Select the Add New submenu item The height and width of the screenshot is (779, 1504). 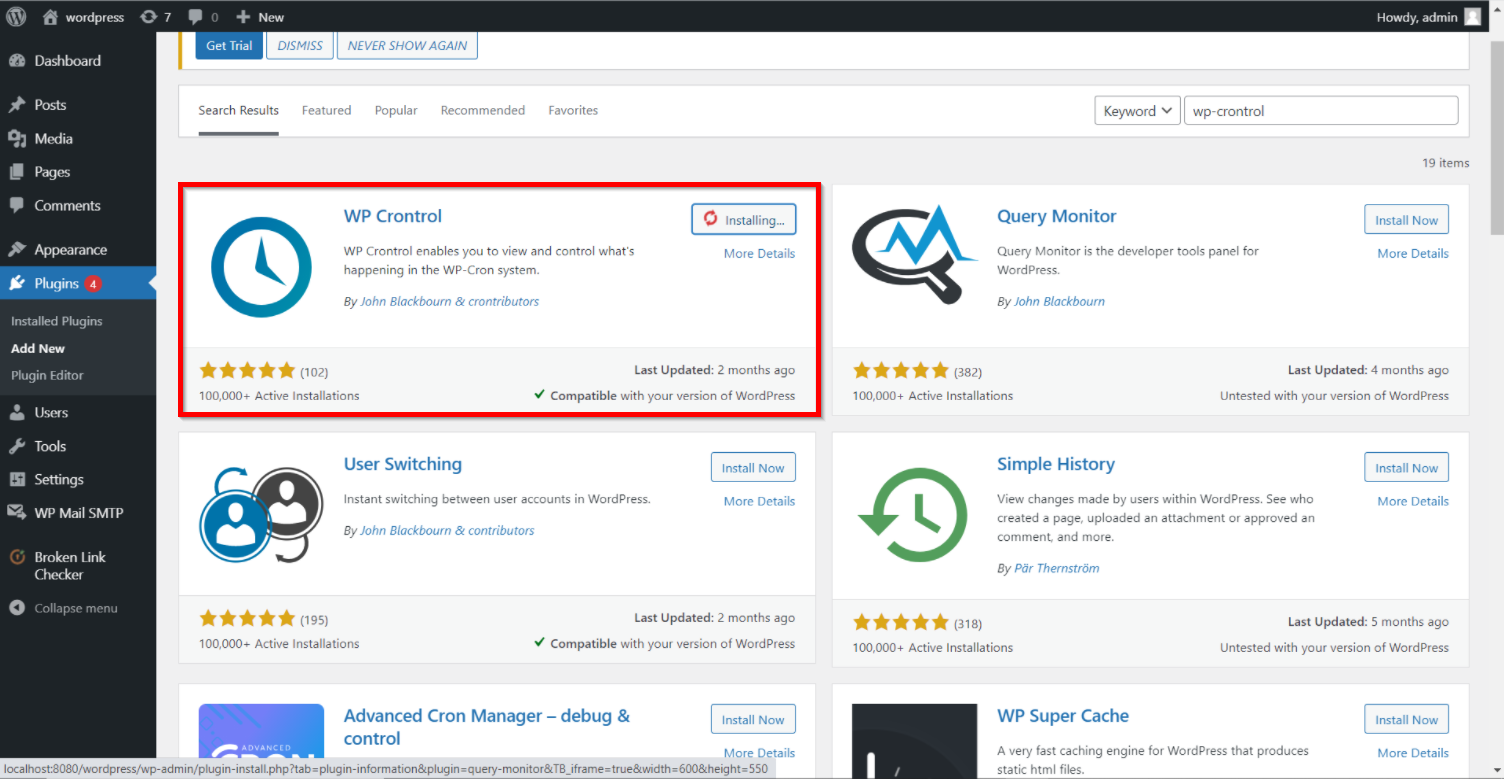(38, 349)
